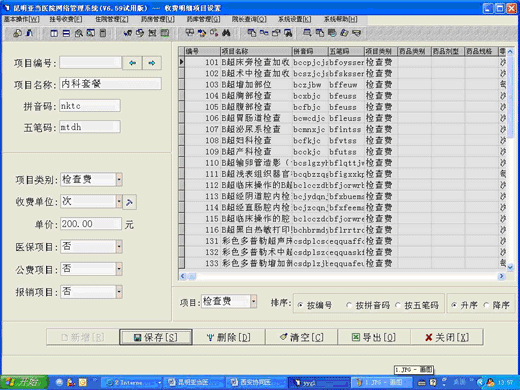Select table row 131 彩色多普勒超声

[x=341, y=241]
